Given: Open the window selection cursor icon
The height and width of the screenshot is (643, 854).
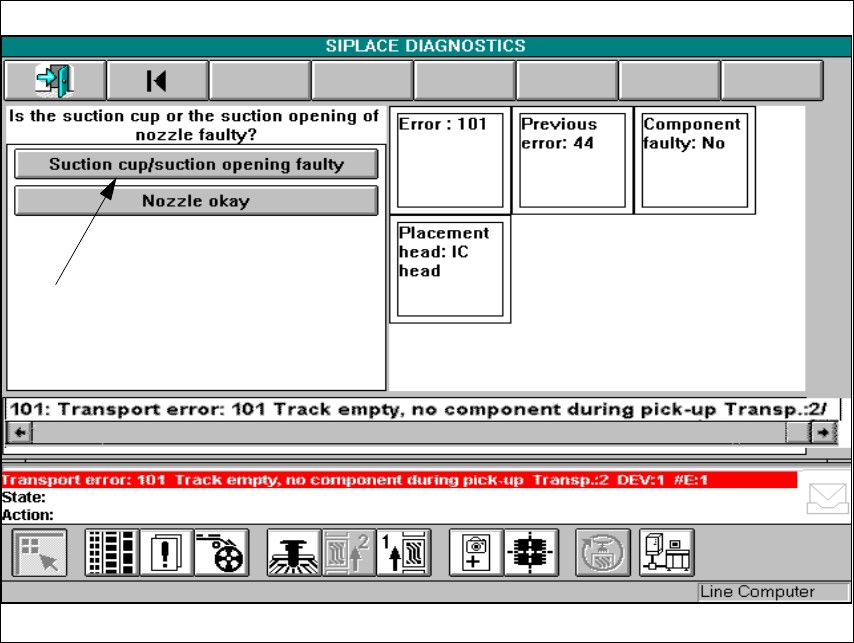Looking at the screenshot, I should (39, 553).
